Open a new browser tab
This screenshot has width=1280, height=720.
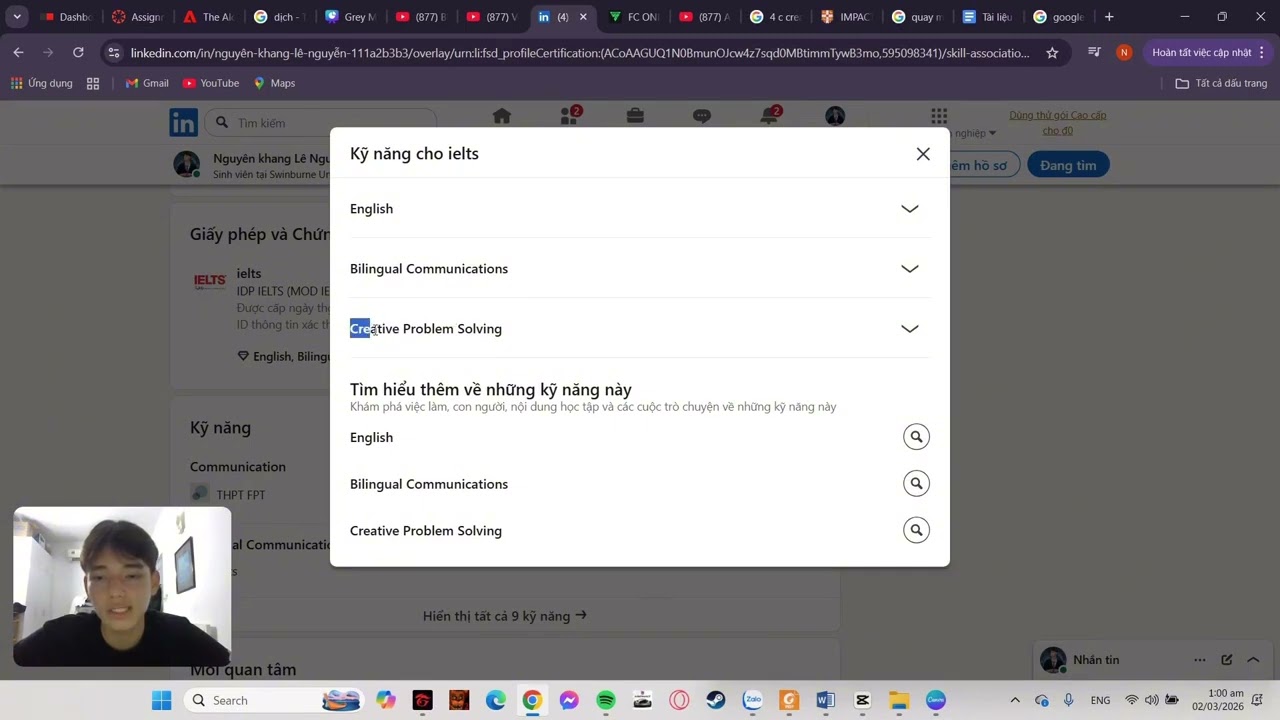(1109, 17)
